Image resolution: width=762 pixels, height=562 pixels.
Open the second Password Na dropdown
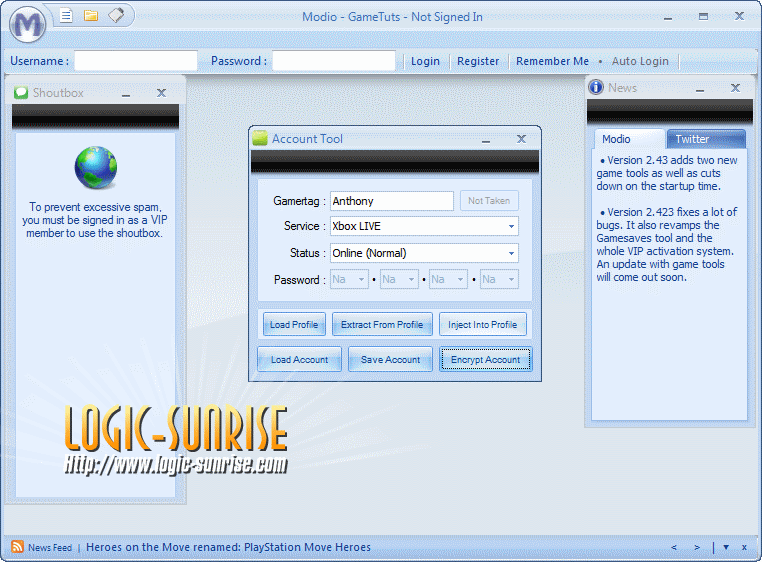[x=399, y=279]
